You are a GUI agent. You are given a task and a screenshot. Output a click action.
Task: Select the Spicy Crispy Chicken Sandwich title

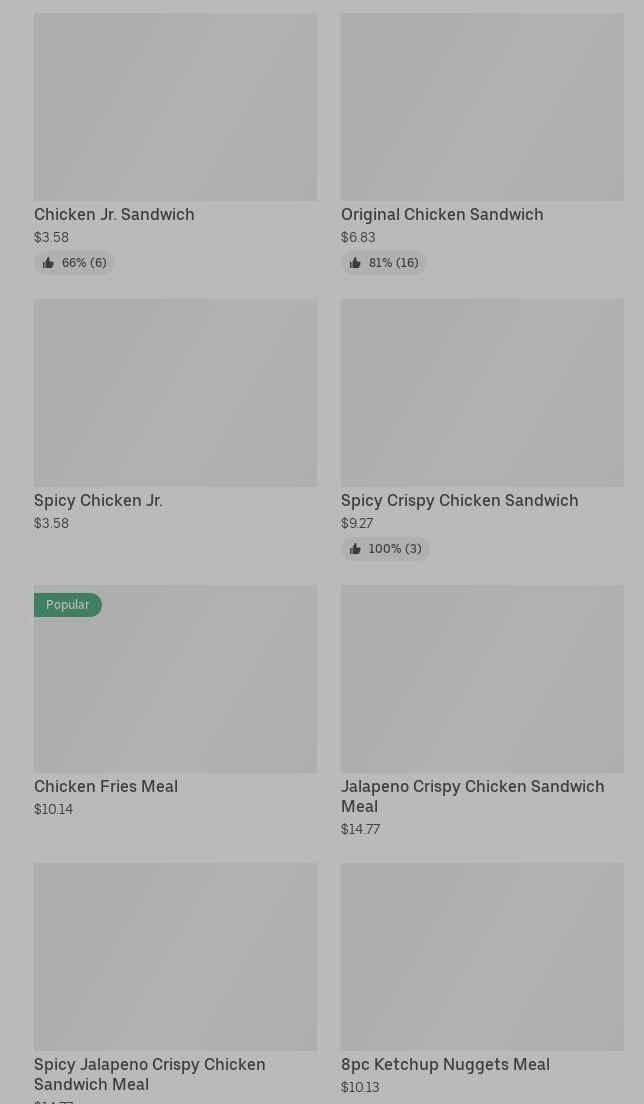tap(460, 501)
